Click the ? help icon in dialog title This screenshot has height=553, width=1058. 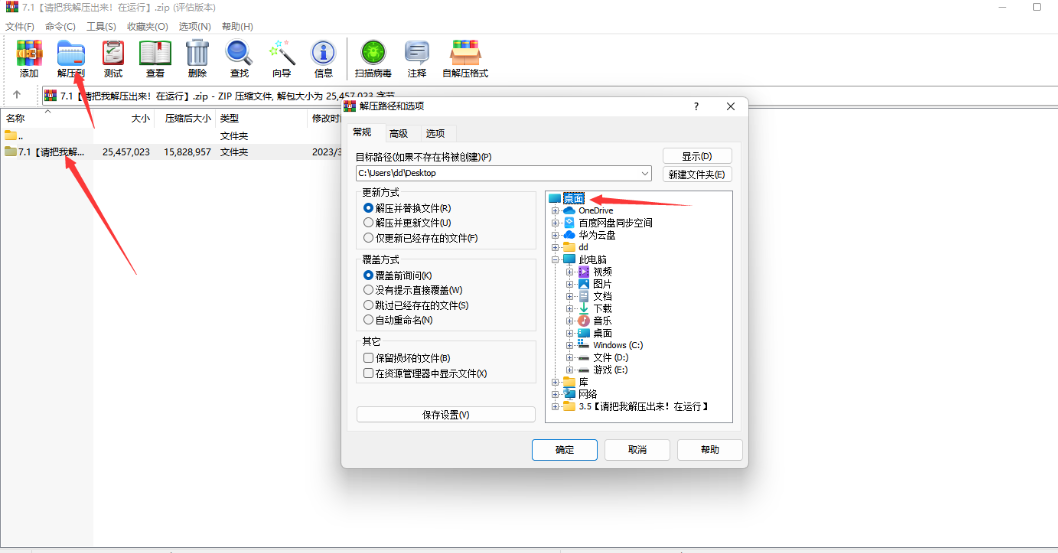[x=696, y=106]
